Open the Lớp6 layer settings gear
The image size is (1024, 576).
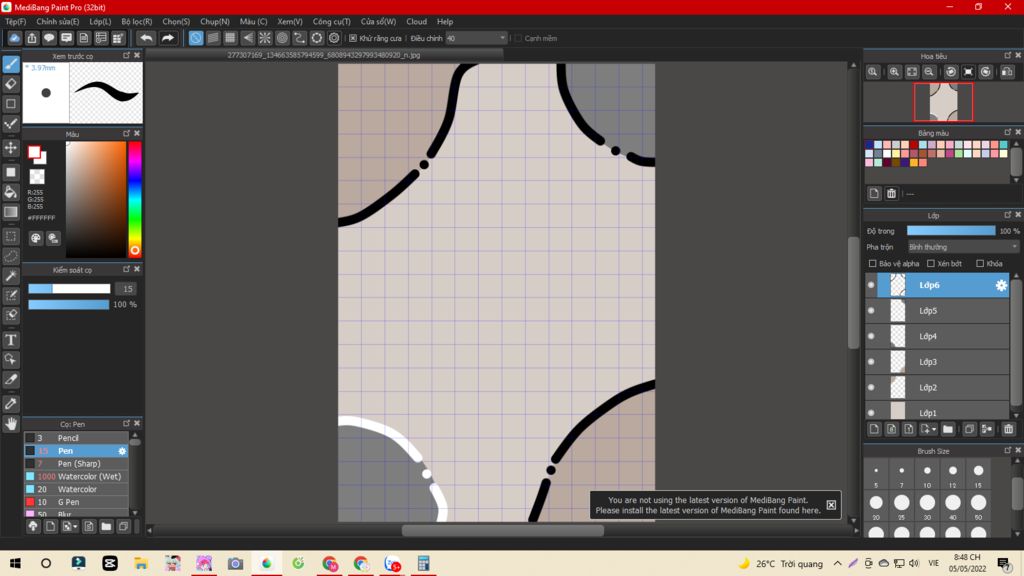pos(1001,285)
